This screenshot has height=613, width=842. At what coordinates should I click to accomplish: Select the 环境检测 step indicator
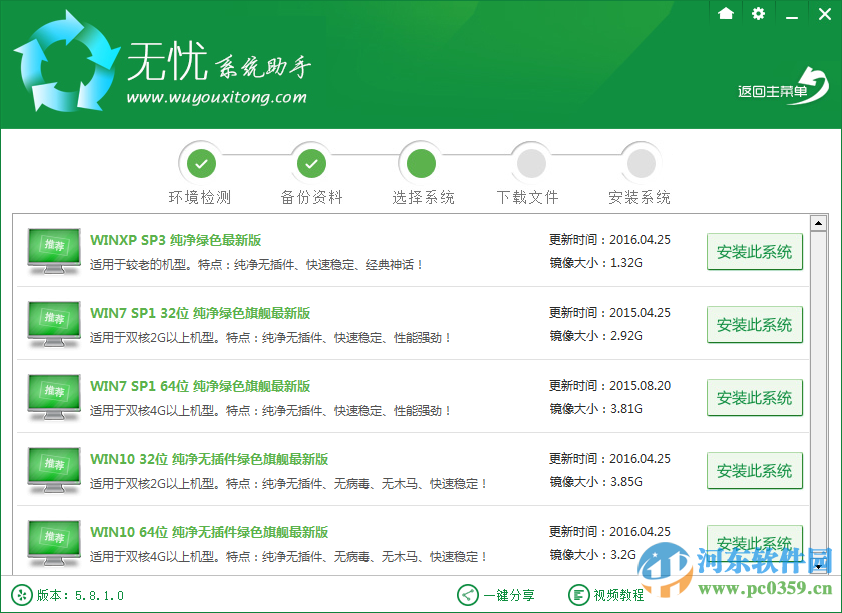click(x=200, y=162)
